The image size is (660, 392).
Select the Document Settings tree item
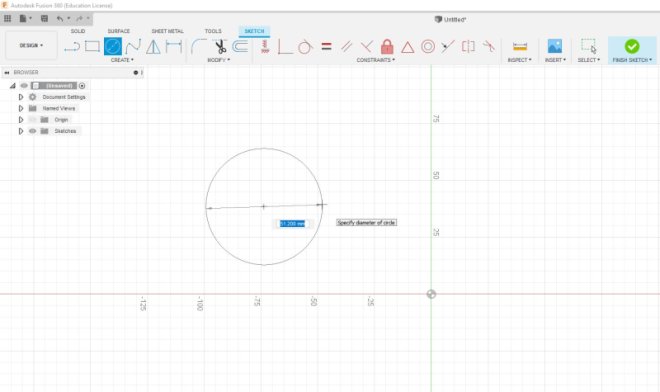(64, 97)
